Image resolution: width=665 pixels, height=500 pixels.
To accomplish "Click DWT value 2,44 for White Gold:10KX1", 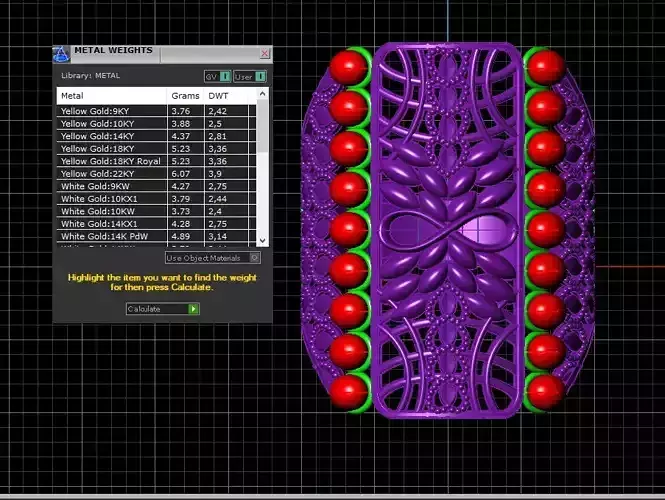I will tap(218, 199).
